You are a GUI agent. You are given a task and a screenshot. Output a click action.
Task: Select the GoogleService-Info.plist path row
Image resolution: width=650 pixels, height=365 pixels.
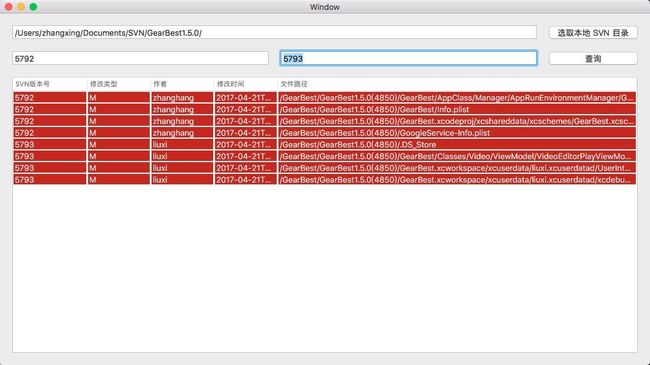[x=324, y=133]
